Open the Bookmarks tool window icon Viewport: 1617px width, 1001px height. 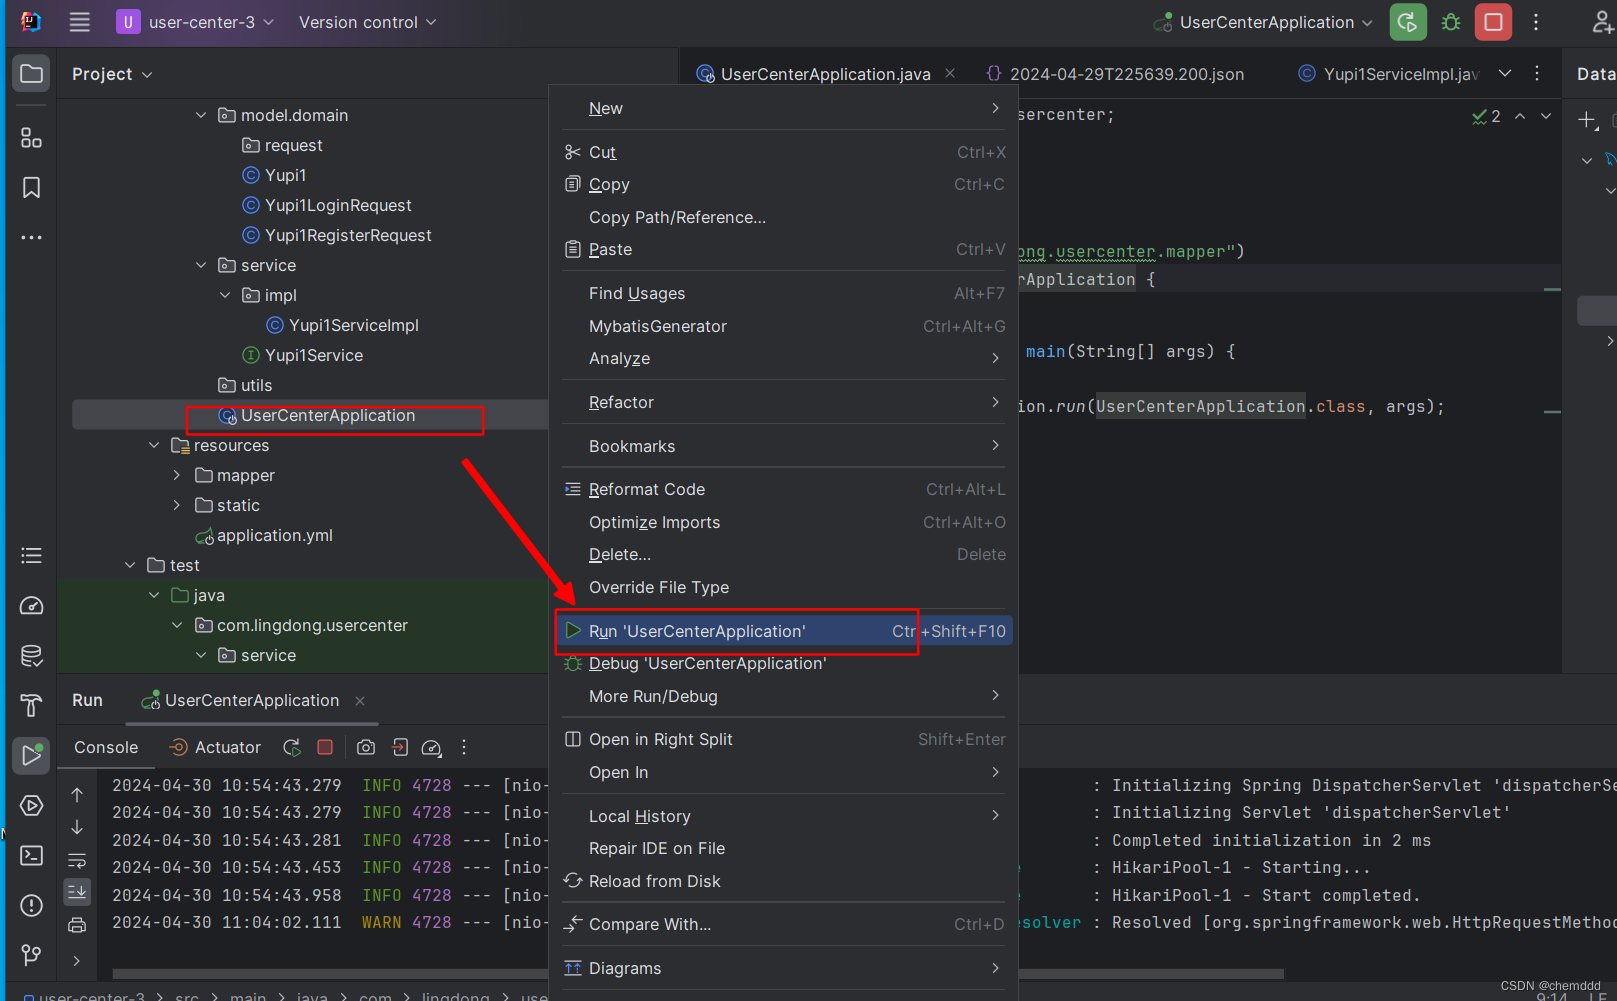[x=32, y=187]
